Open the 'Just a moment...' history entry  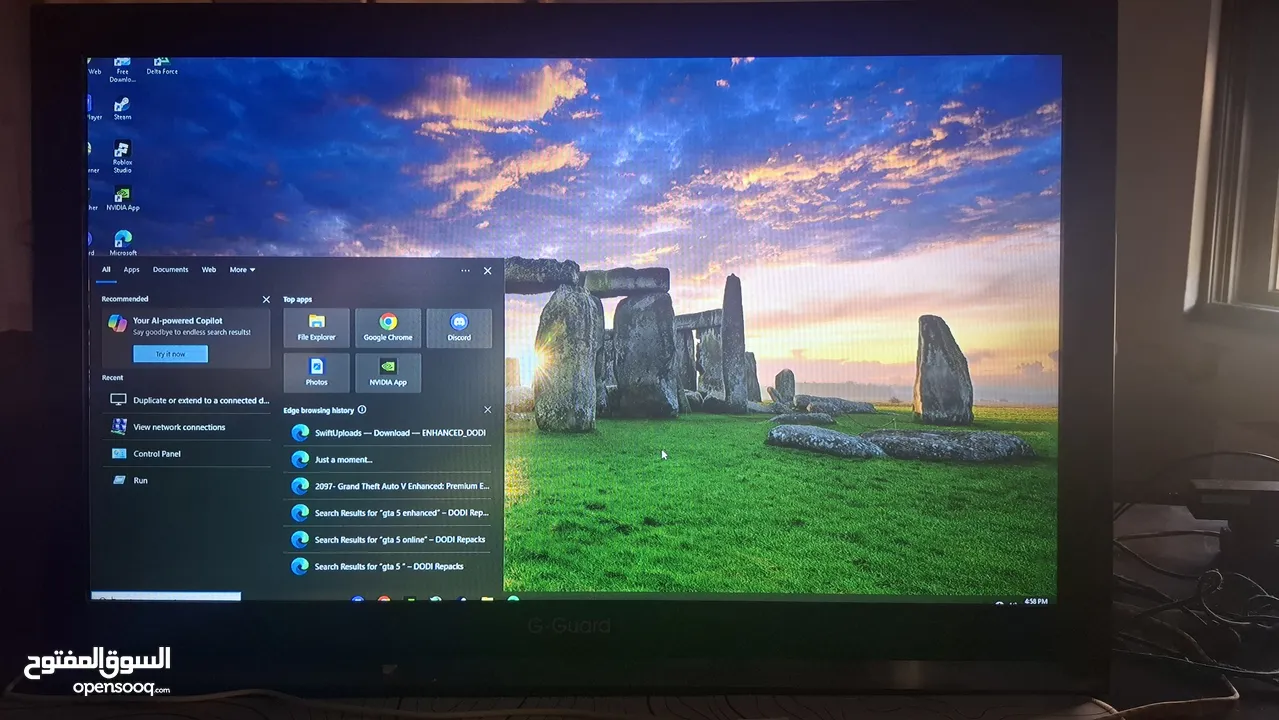tap(388, 460)
